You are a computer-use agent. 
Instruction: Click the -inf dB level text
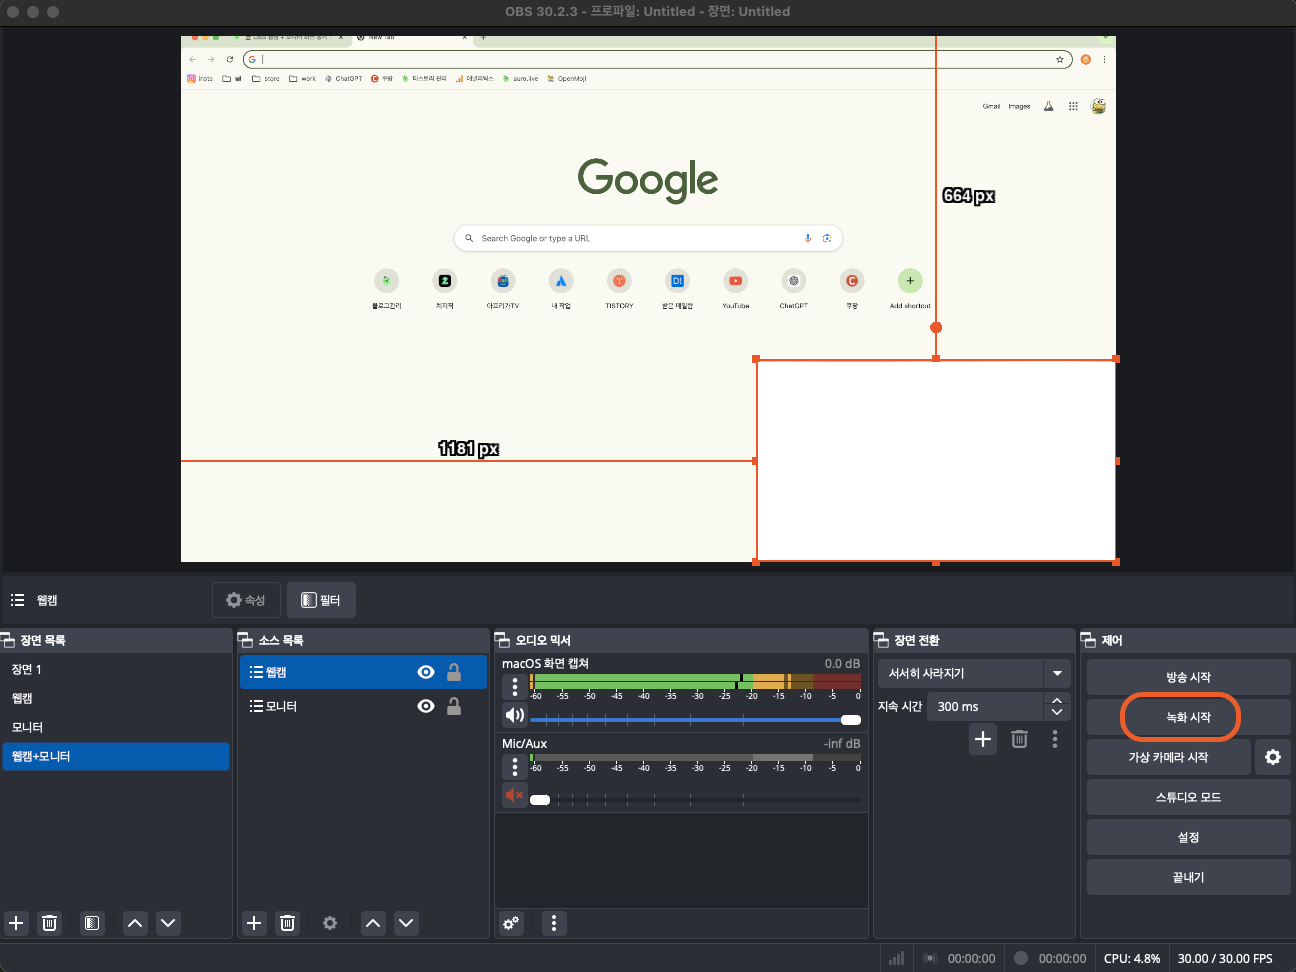842,743
